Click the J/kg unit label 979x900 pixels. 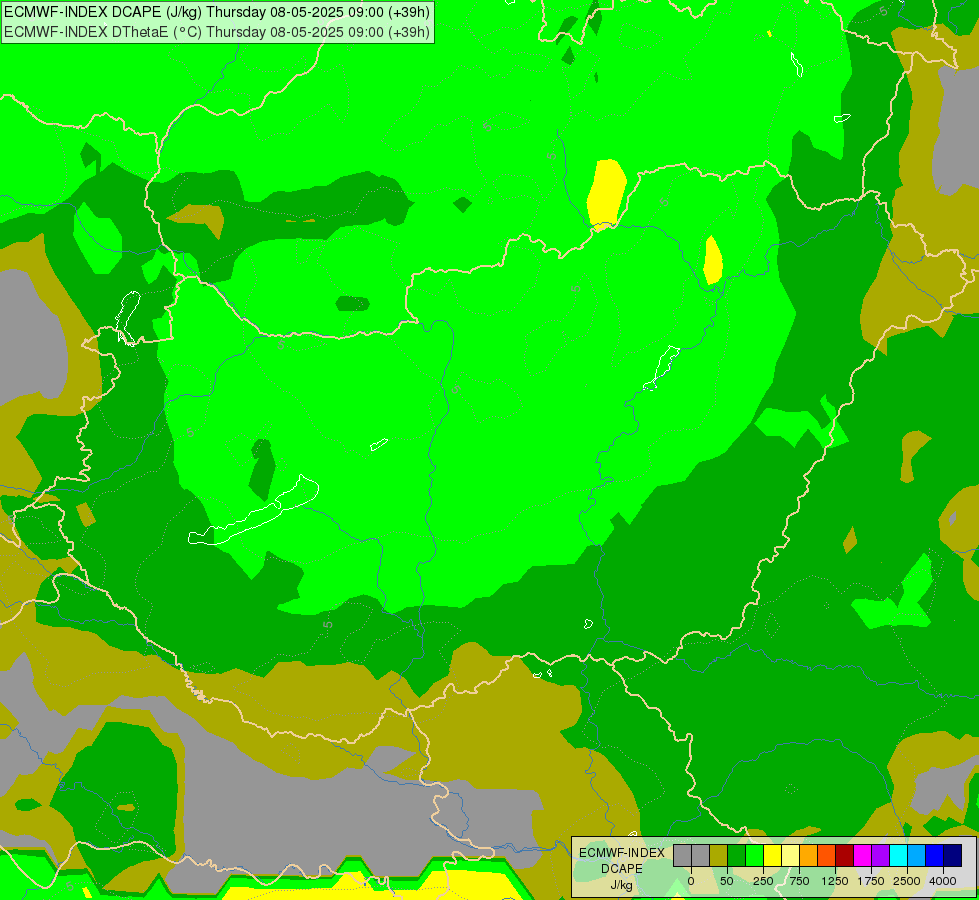click(622, 885)
